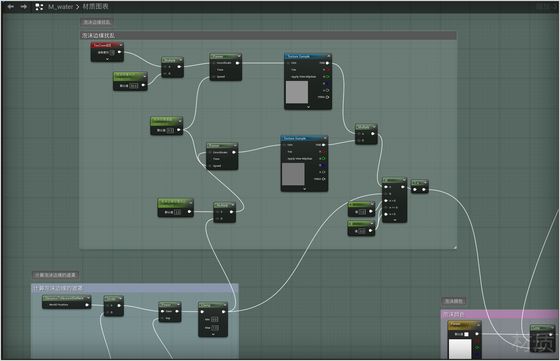This screenshot has height=361, width=560.
Task: Edit the middle green parameter node's default value
Action: tap(170, 130)
